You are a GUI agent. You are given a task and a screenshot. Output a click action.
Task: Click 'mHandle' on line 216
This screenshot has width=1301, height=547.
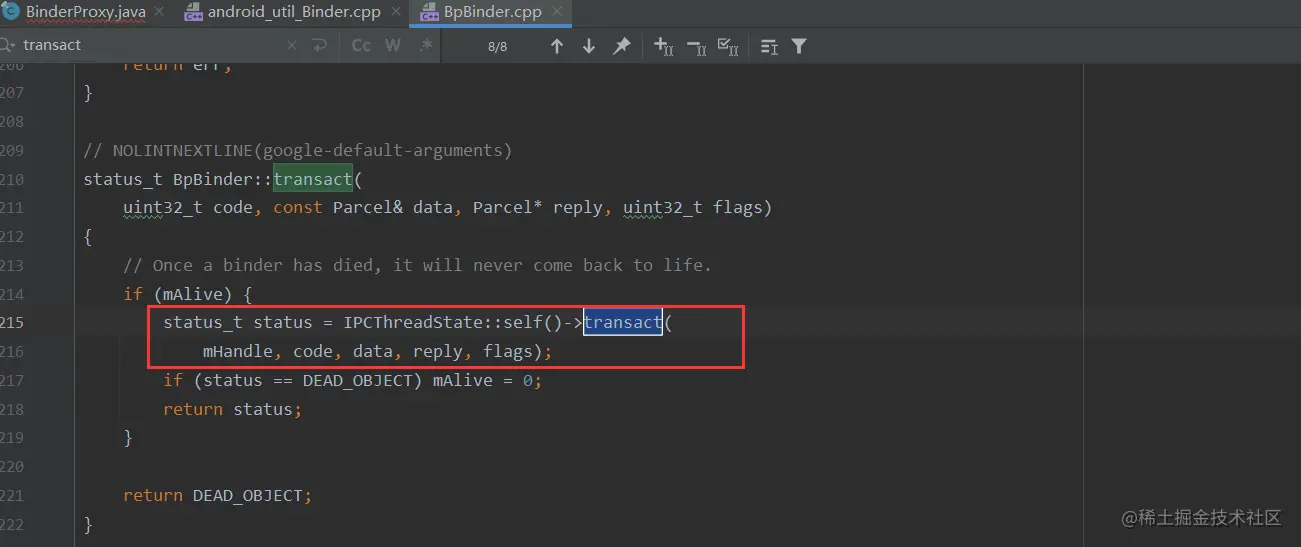click(x=237, y=352)
